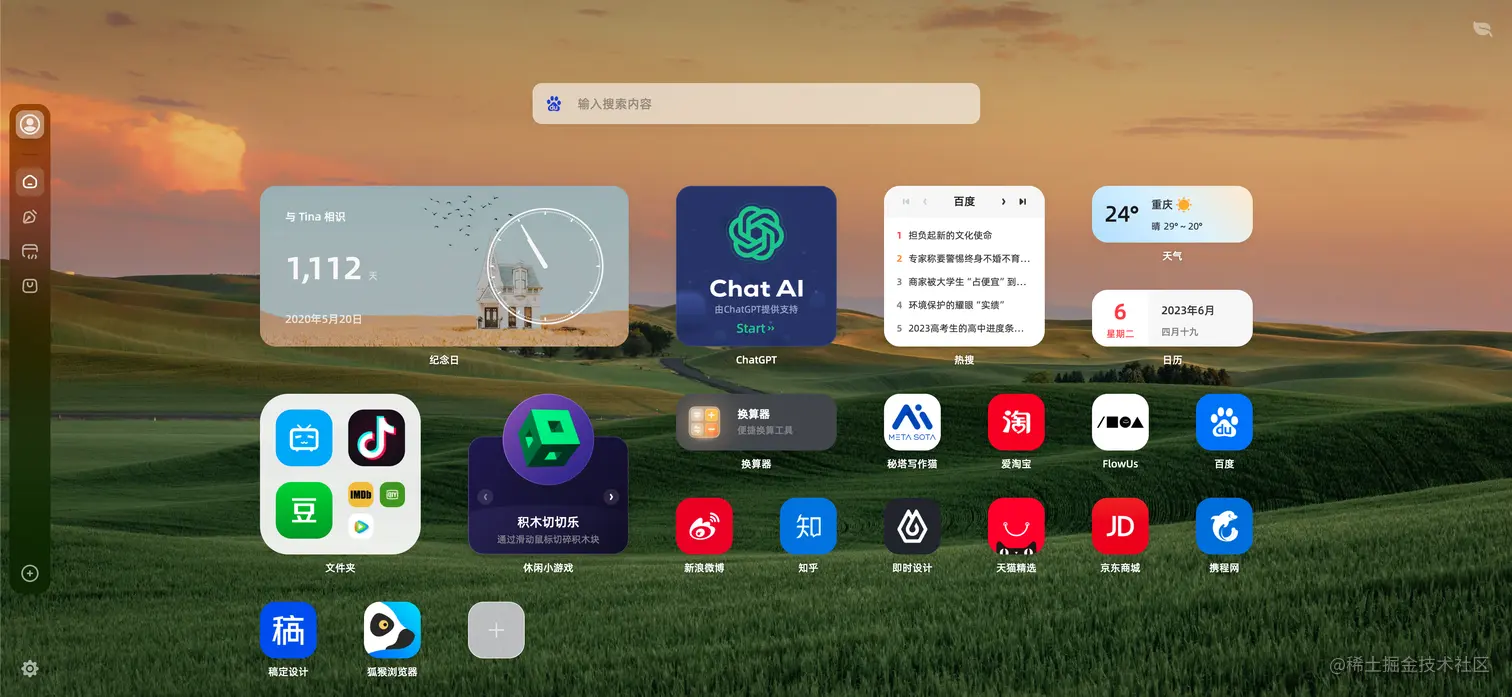Screen dimensions: 1512x697
Task: Open the 知乎 icon
Action: click(808, 526)
